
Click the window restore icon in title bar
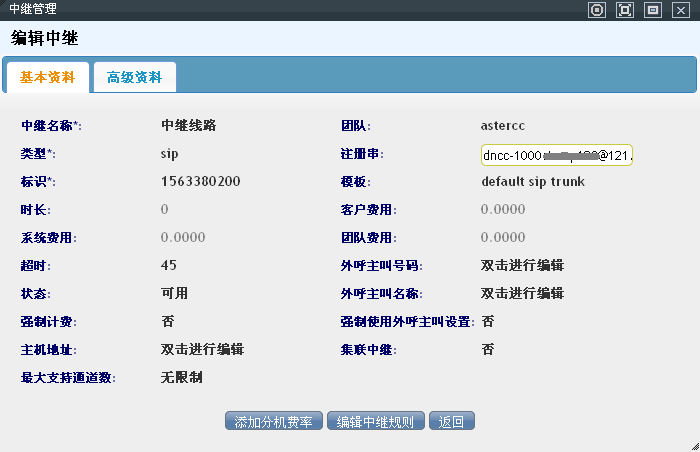point(653,10)
